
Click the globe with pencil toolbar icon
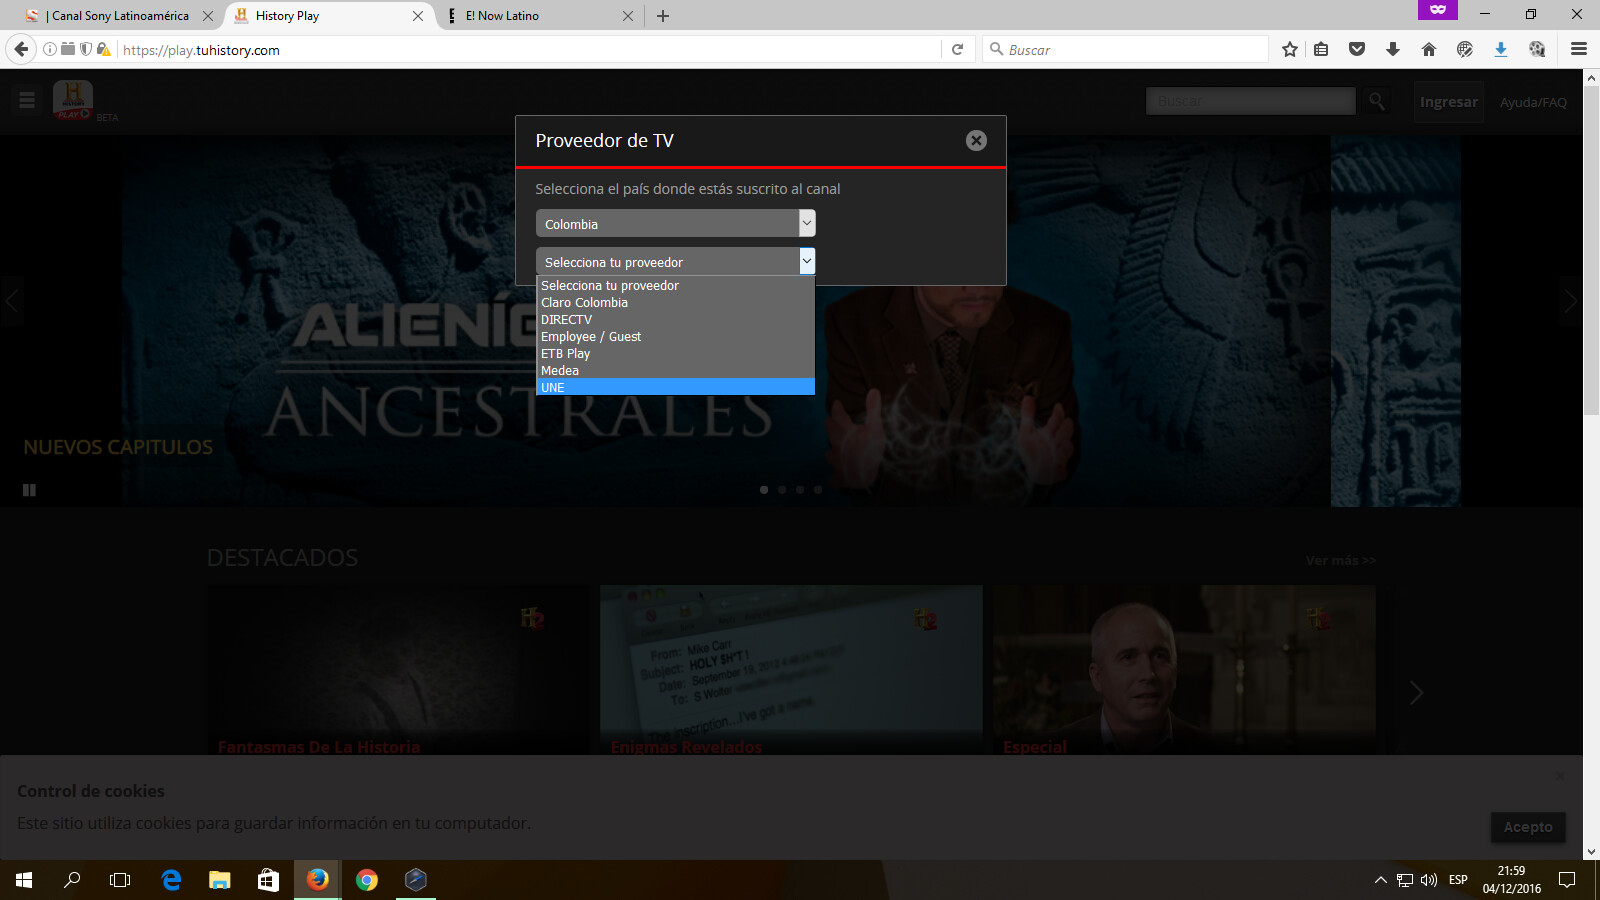[1465, 49]
